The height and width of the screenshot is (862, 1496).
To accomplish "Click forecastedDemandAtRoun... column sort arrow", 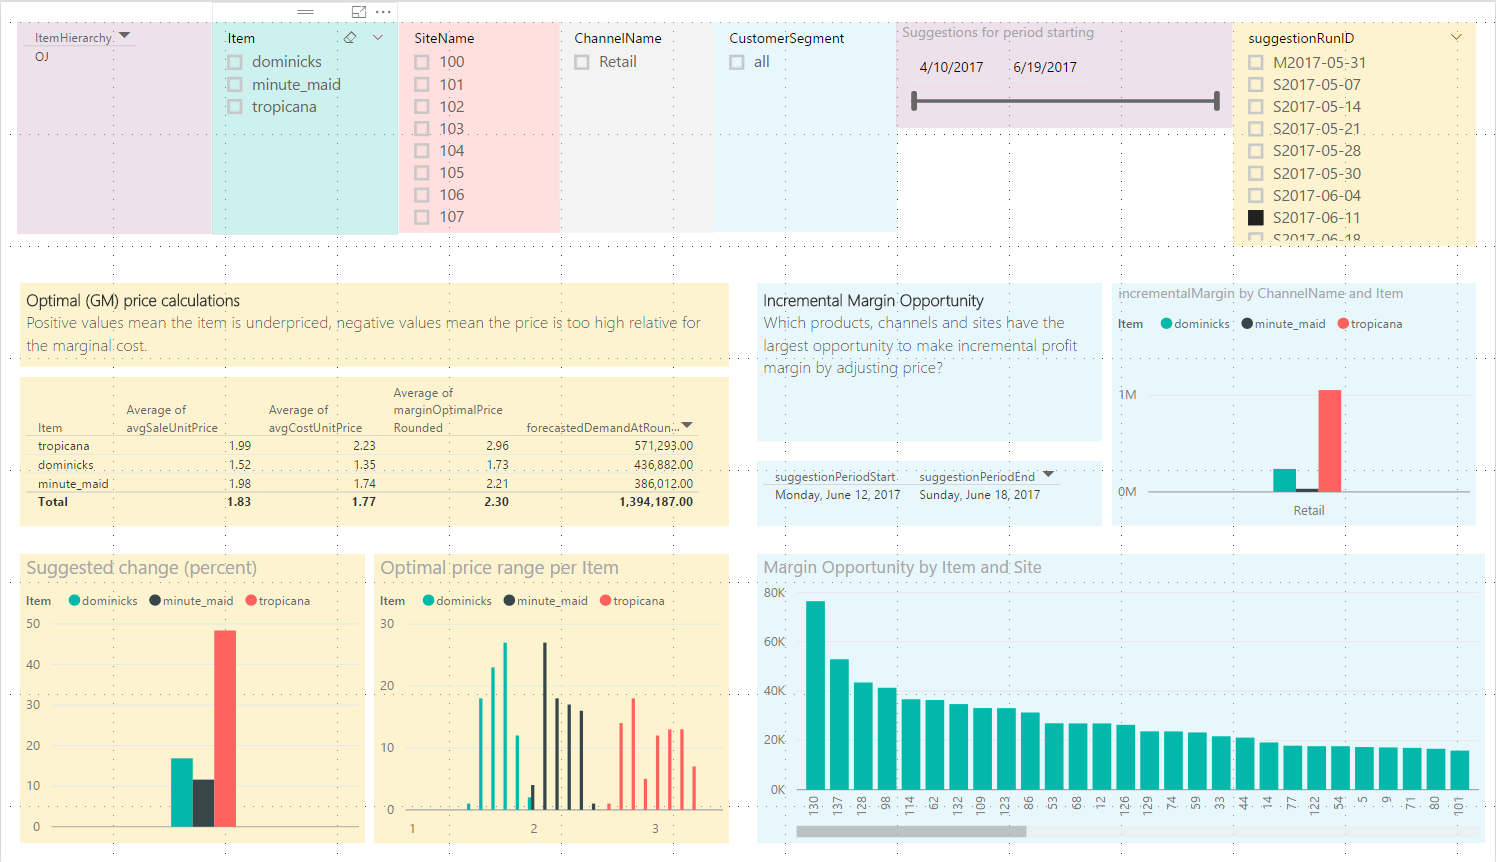I will coord(687,425).
